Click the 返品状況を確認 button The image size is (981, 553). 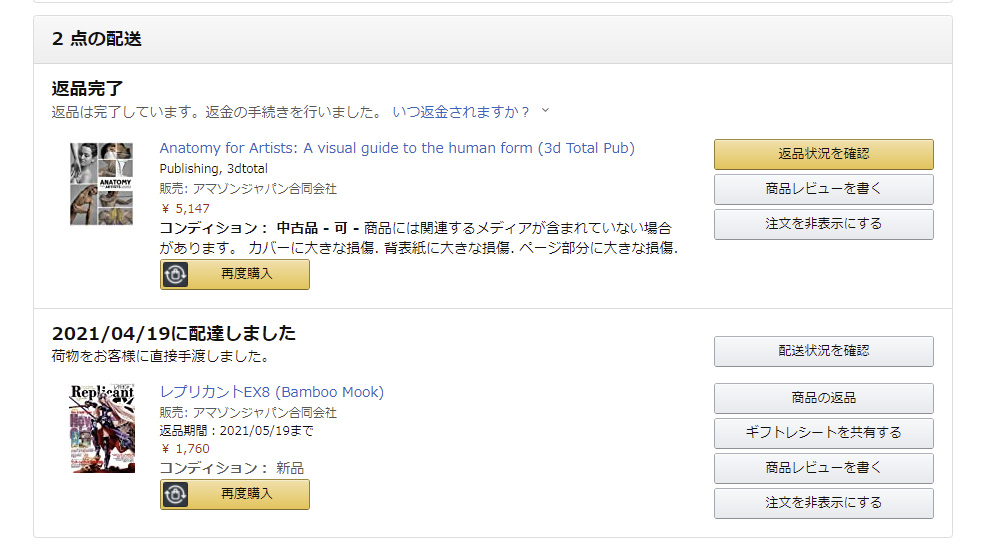[x=823, y=154]
